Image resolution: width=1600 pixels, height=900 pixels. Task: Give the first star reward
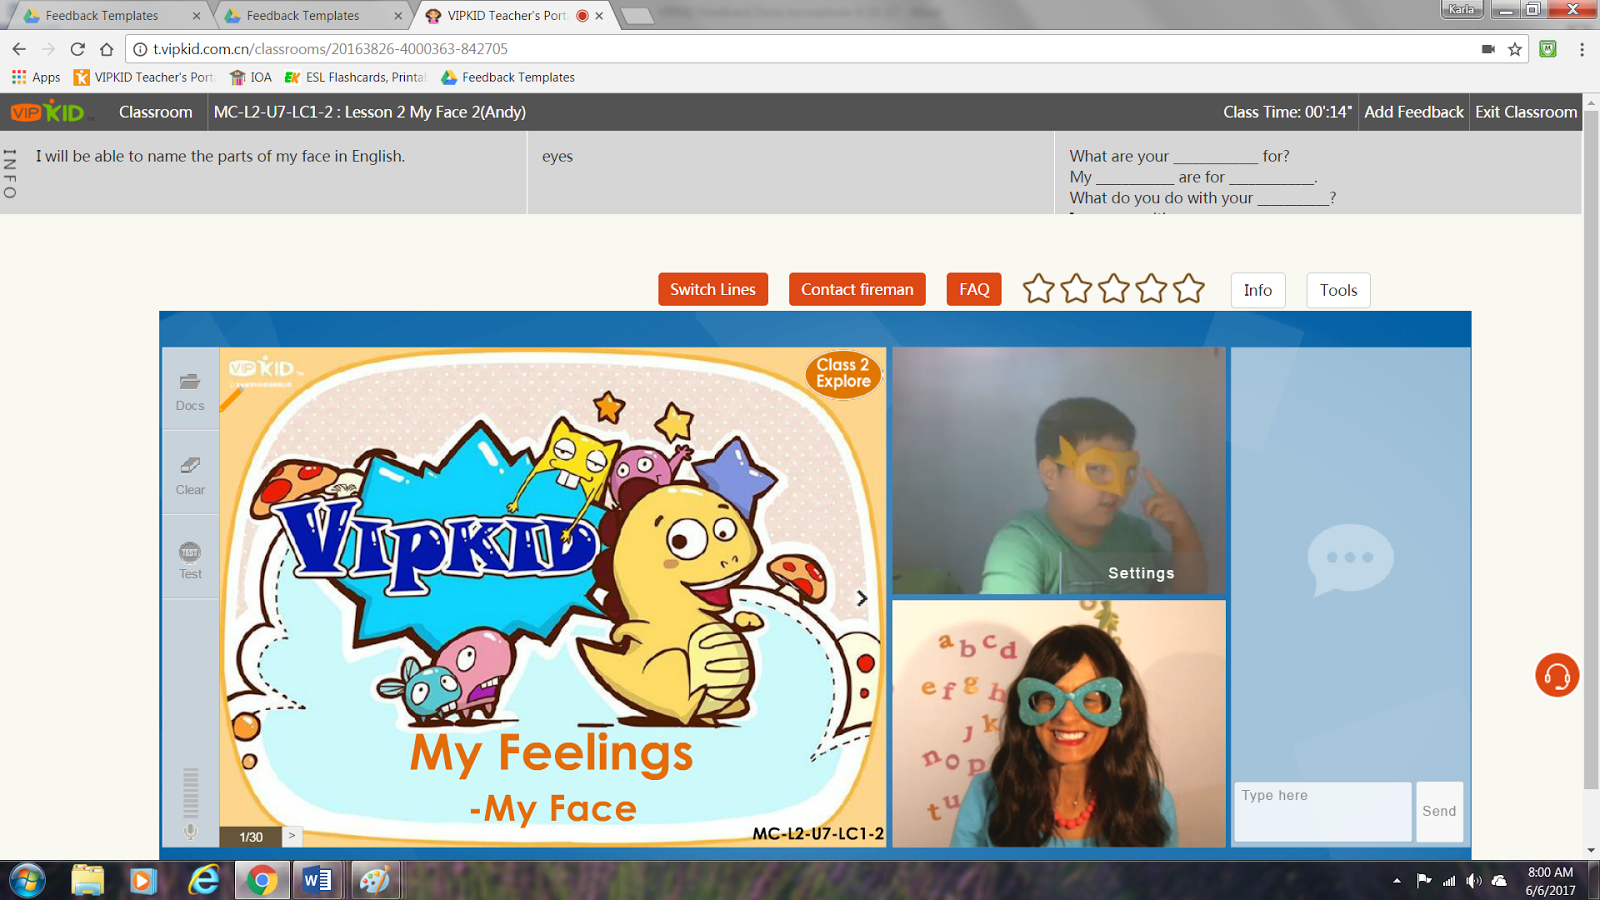coord(1039,289)
